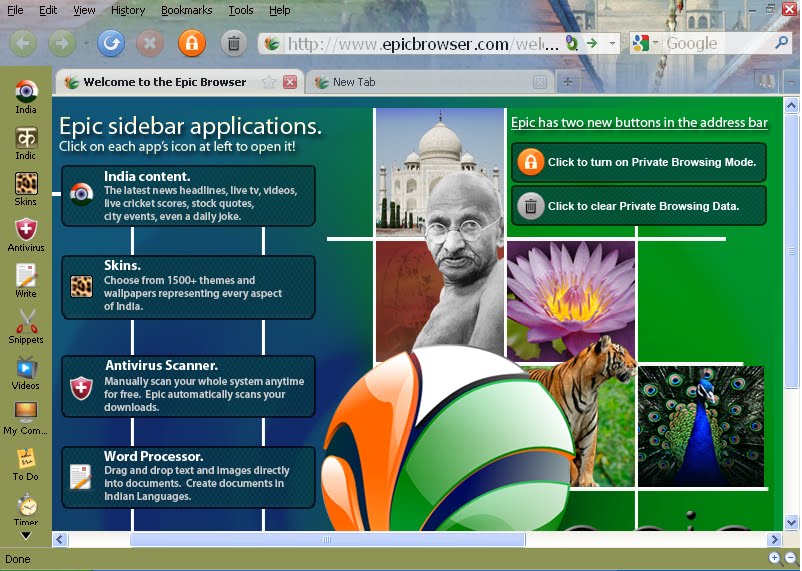Open the My Computer sidebar app

point(26,419)
